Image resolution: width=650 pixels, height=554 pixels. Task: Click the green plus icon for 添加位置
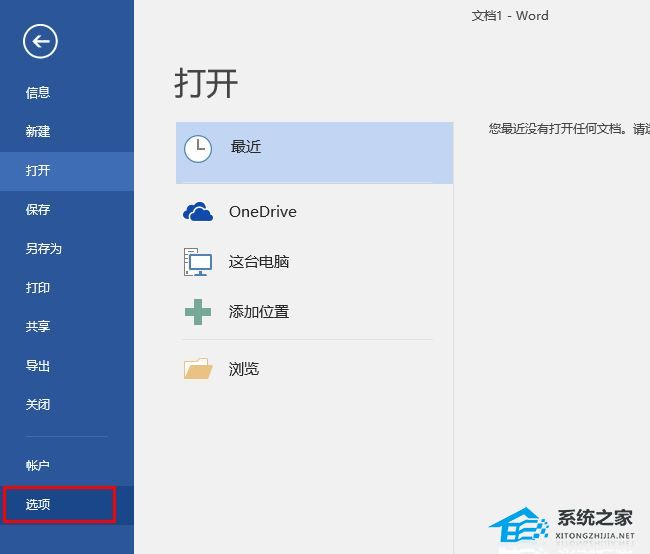coord(198,312)
